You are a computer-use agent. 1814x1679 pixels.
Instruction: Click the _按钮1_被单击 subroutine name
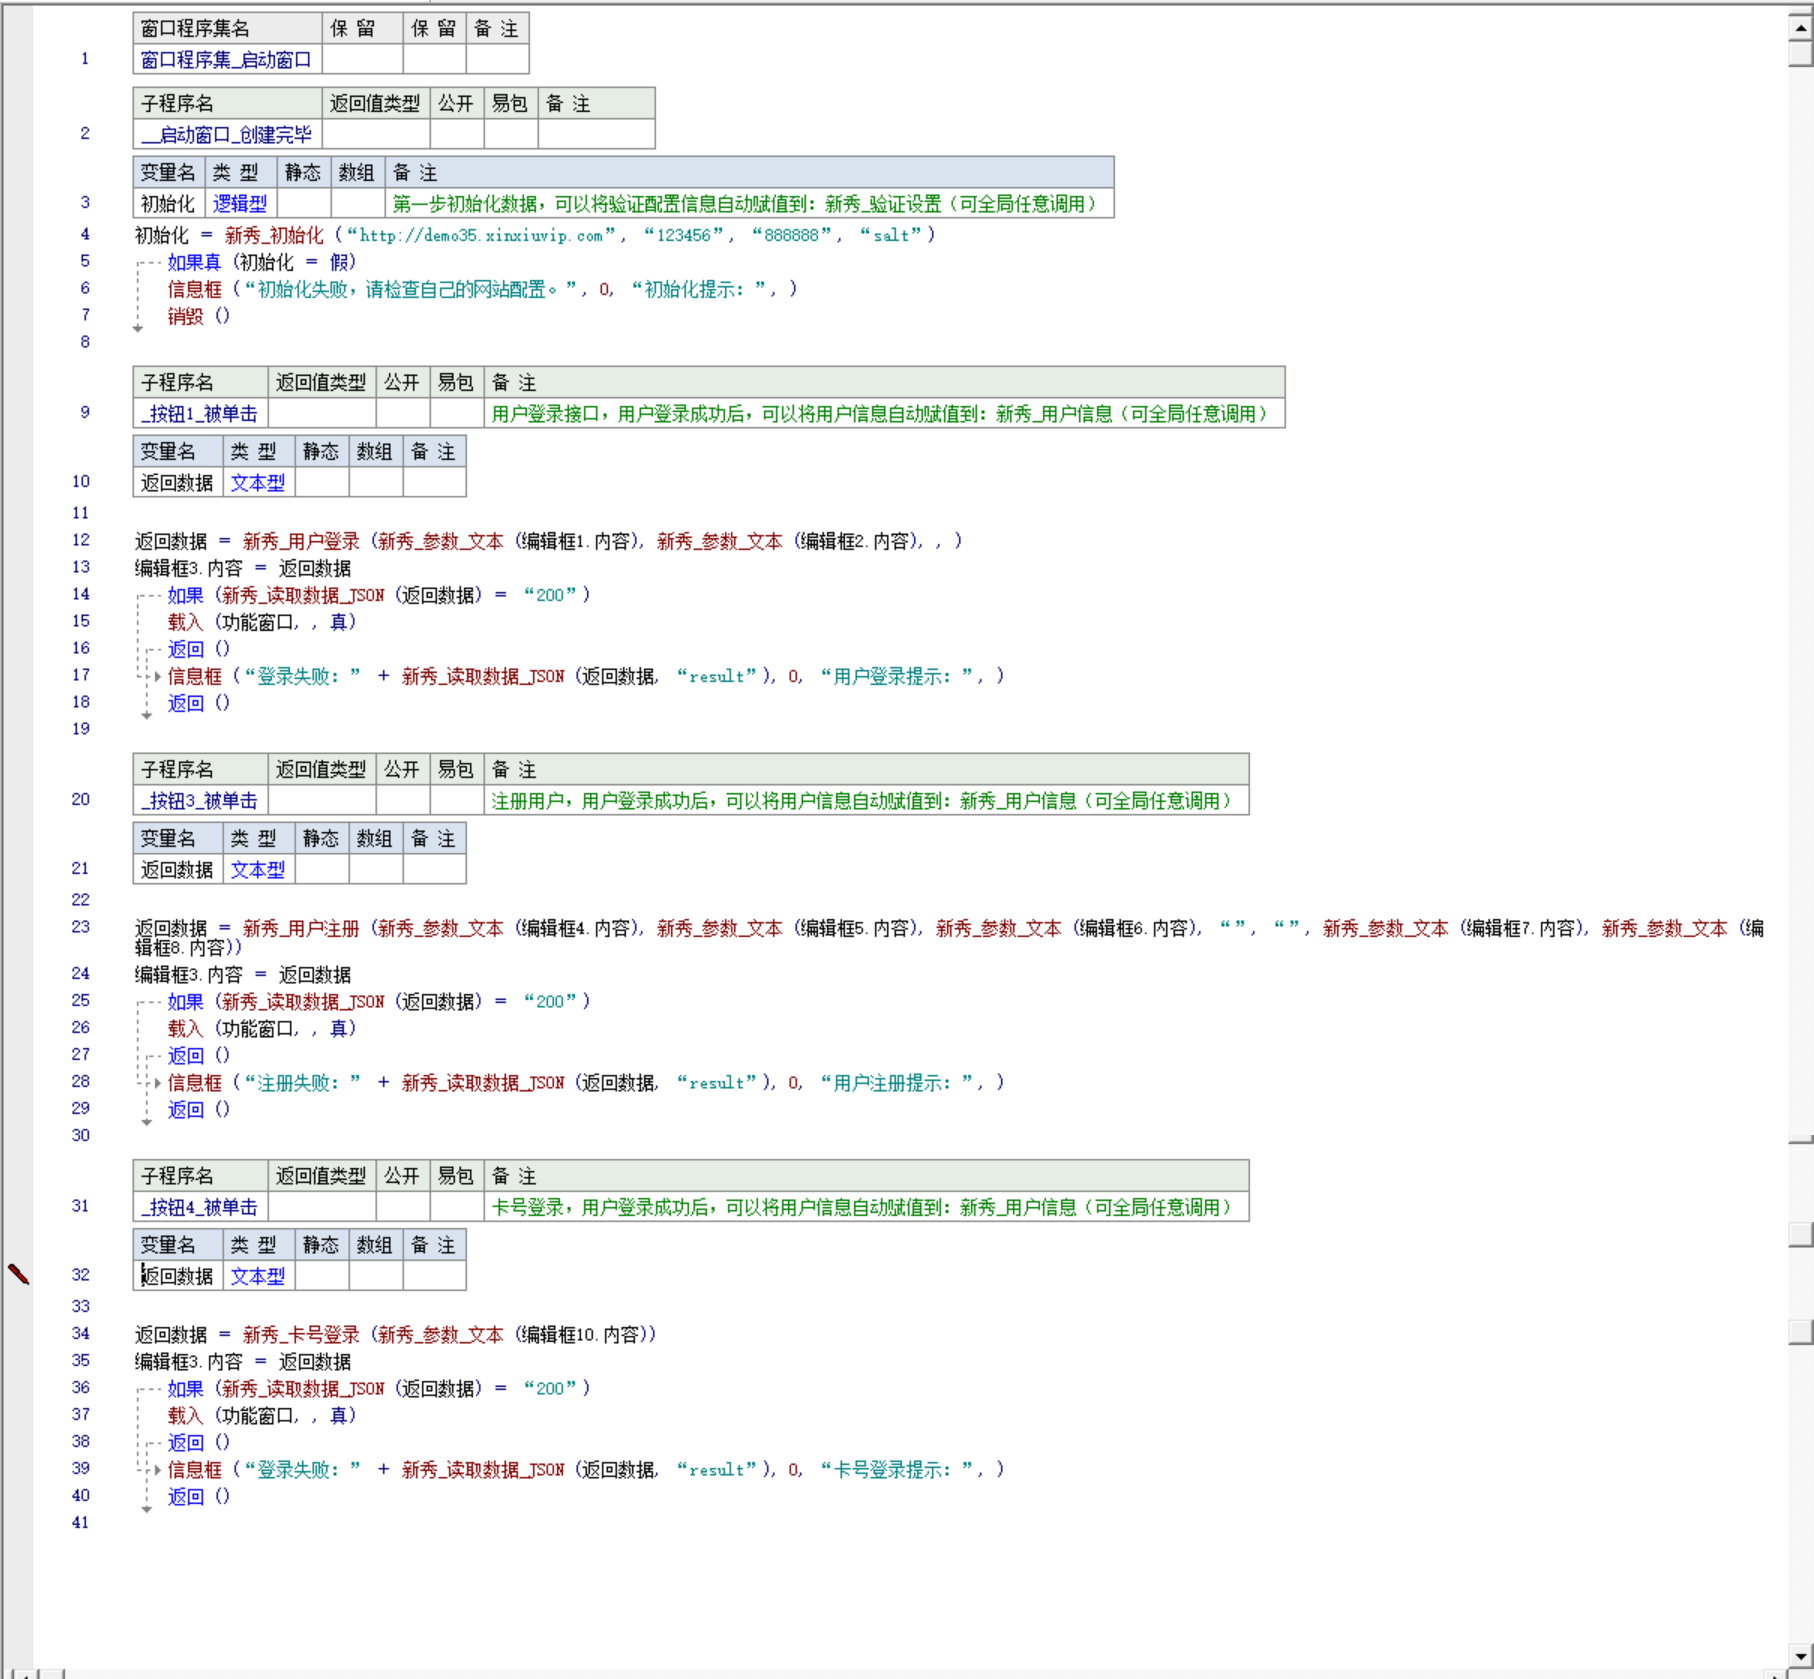200,414
